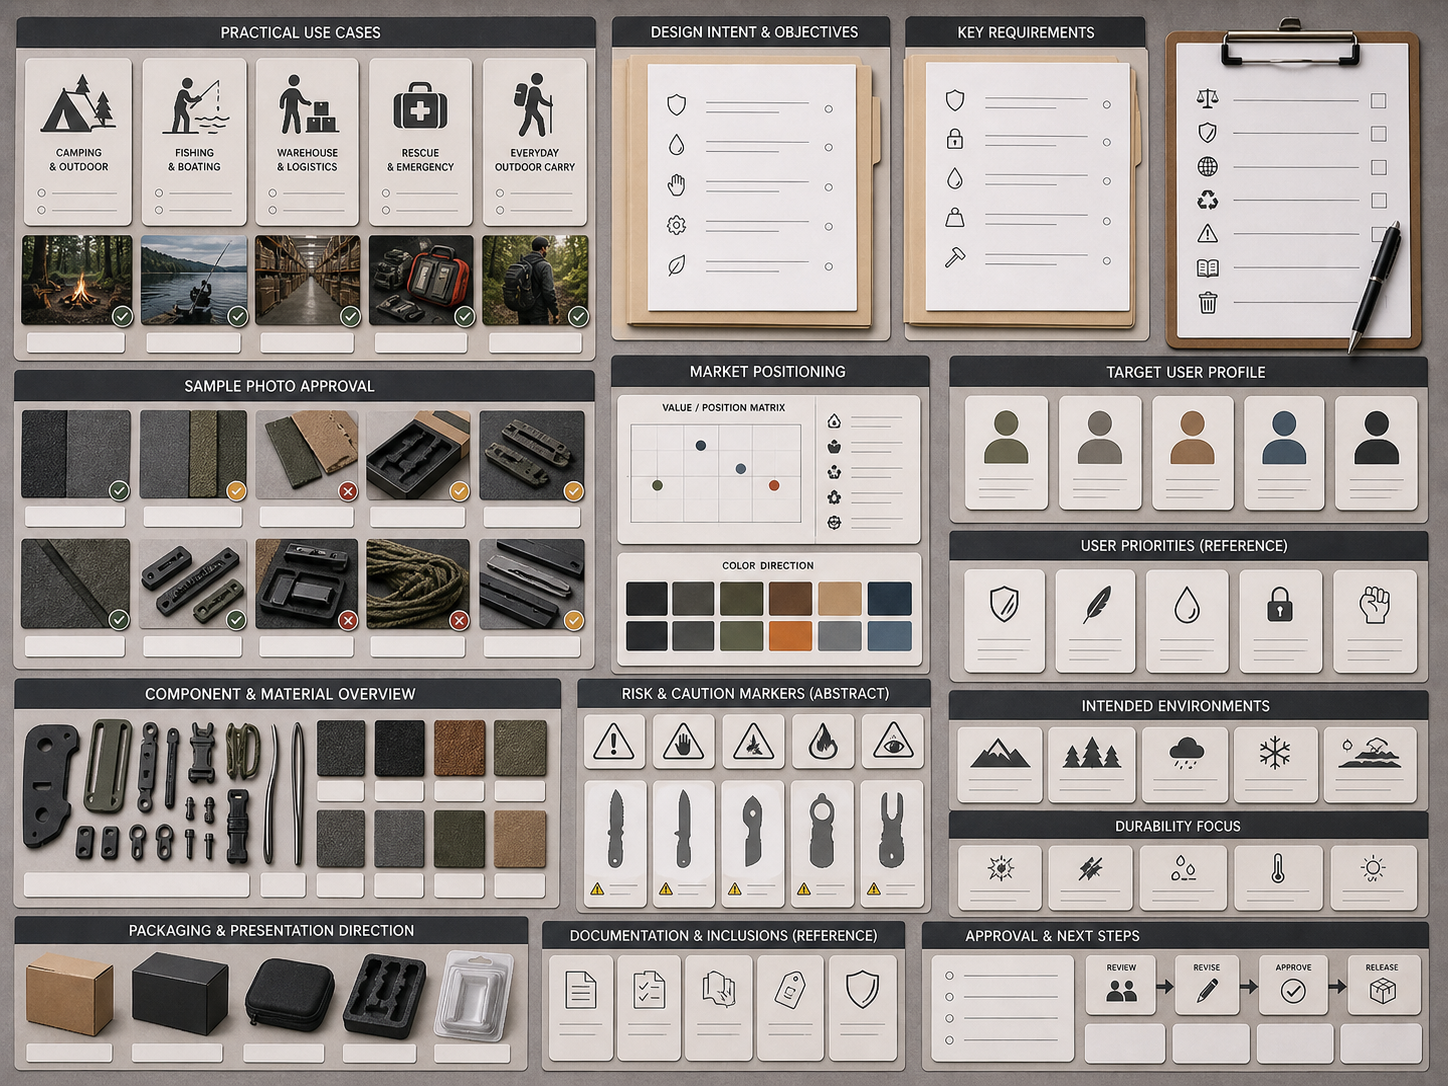Select the balance scales icon on the clipboard
Screen dimensions: 1448x1086
pos(1208,98)
